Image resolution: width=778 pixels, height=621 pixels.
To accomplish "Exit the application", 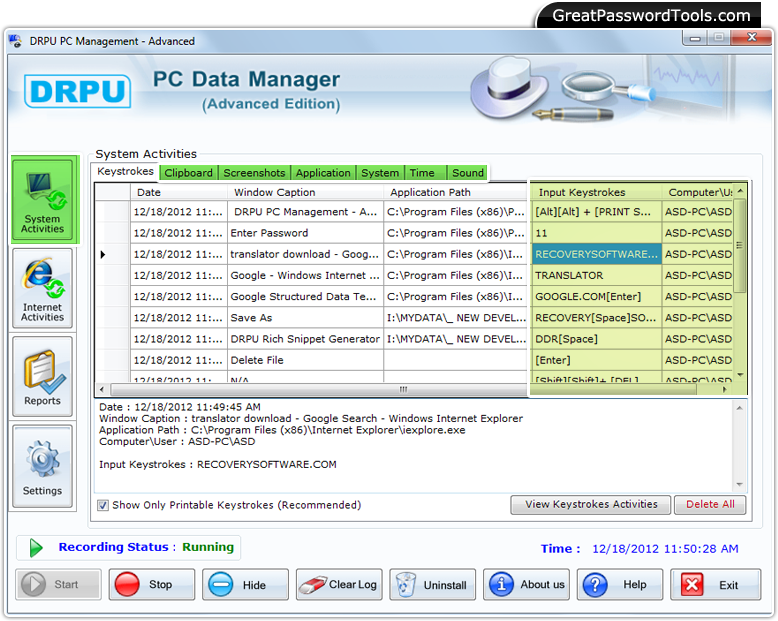I will pos(715,584).
